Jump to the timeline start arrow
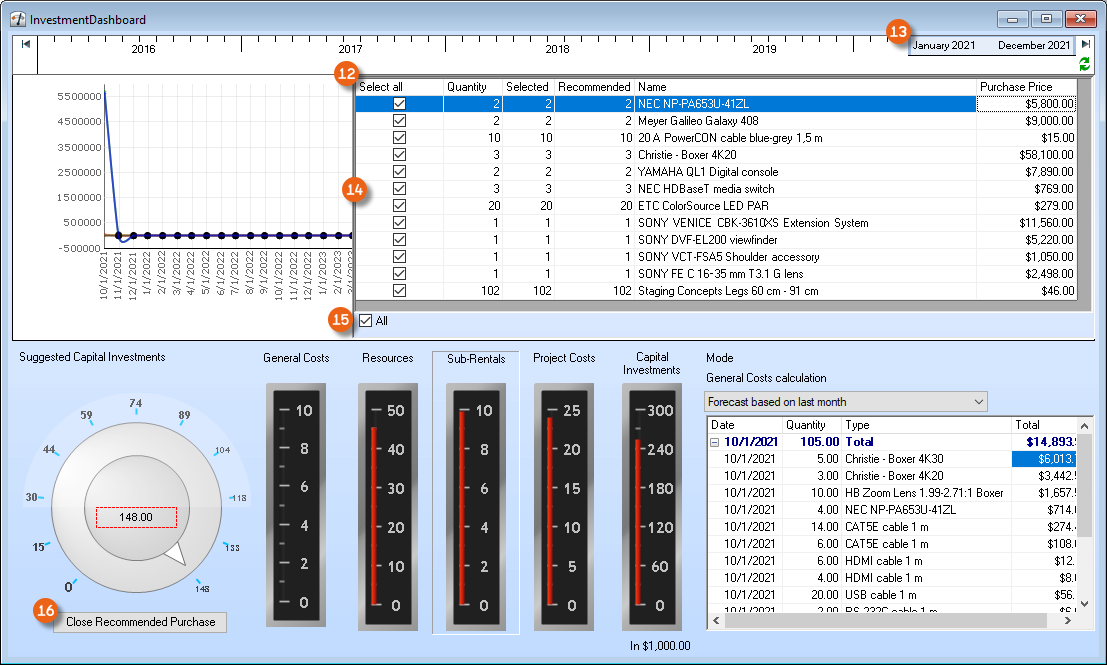Image resolution: width=1107 pixels, height=665 pixels. (x=25, y=44)
